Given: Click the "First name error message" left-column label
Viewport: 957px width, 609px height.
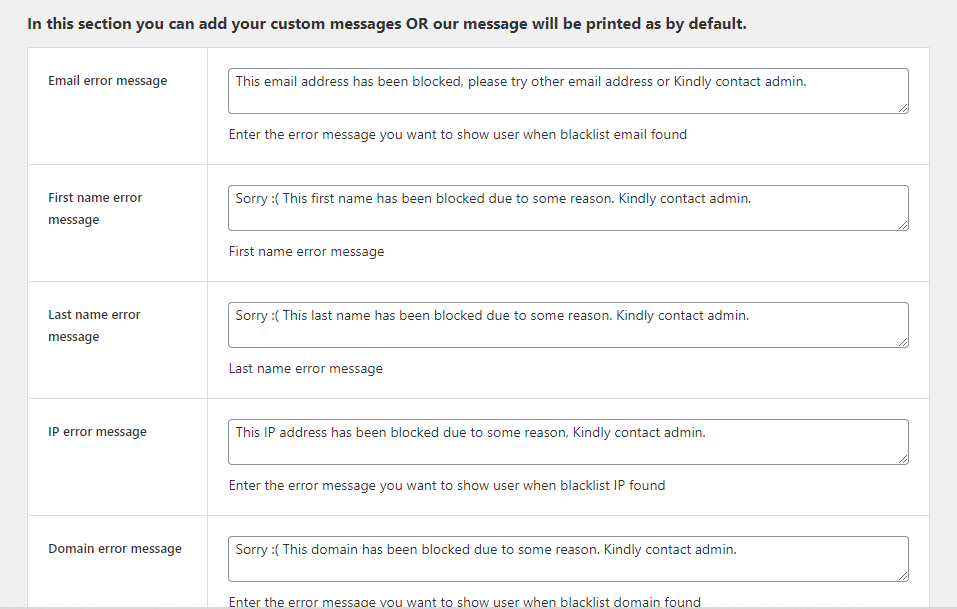Looking at the screenshot, I should pos(95,209).
